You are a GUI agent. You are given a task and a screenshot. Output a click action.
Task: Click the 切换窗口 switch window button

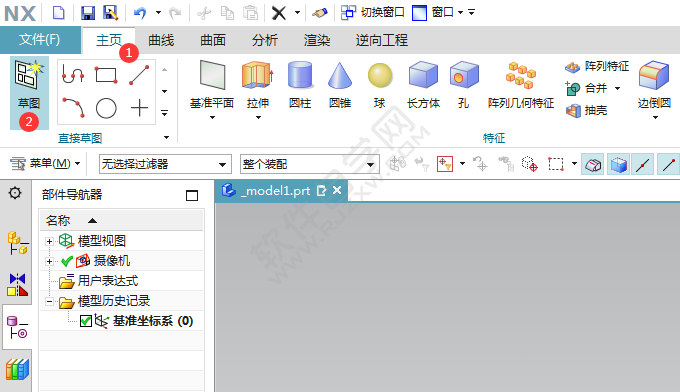pyautogui.click(x=373, y=13)
